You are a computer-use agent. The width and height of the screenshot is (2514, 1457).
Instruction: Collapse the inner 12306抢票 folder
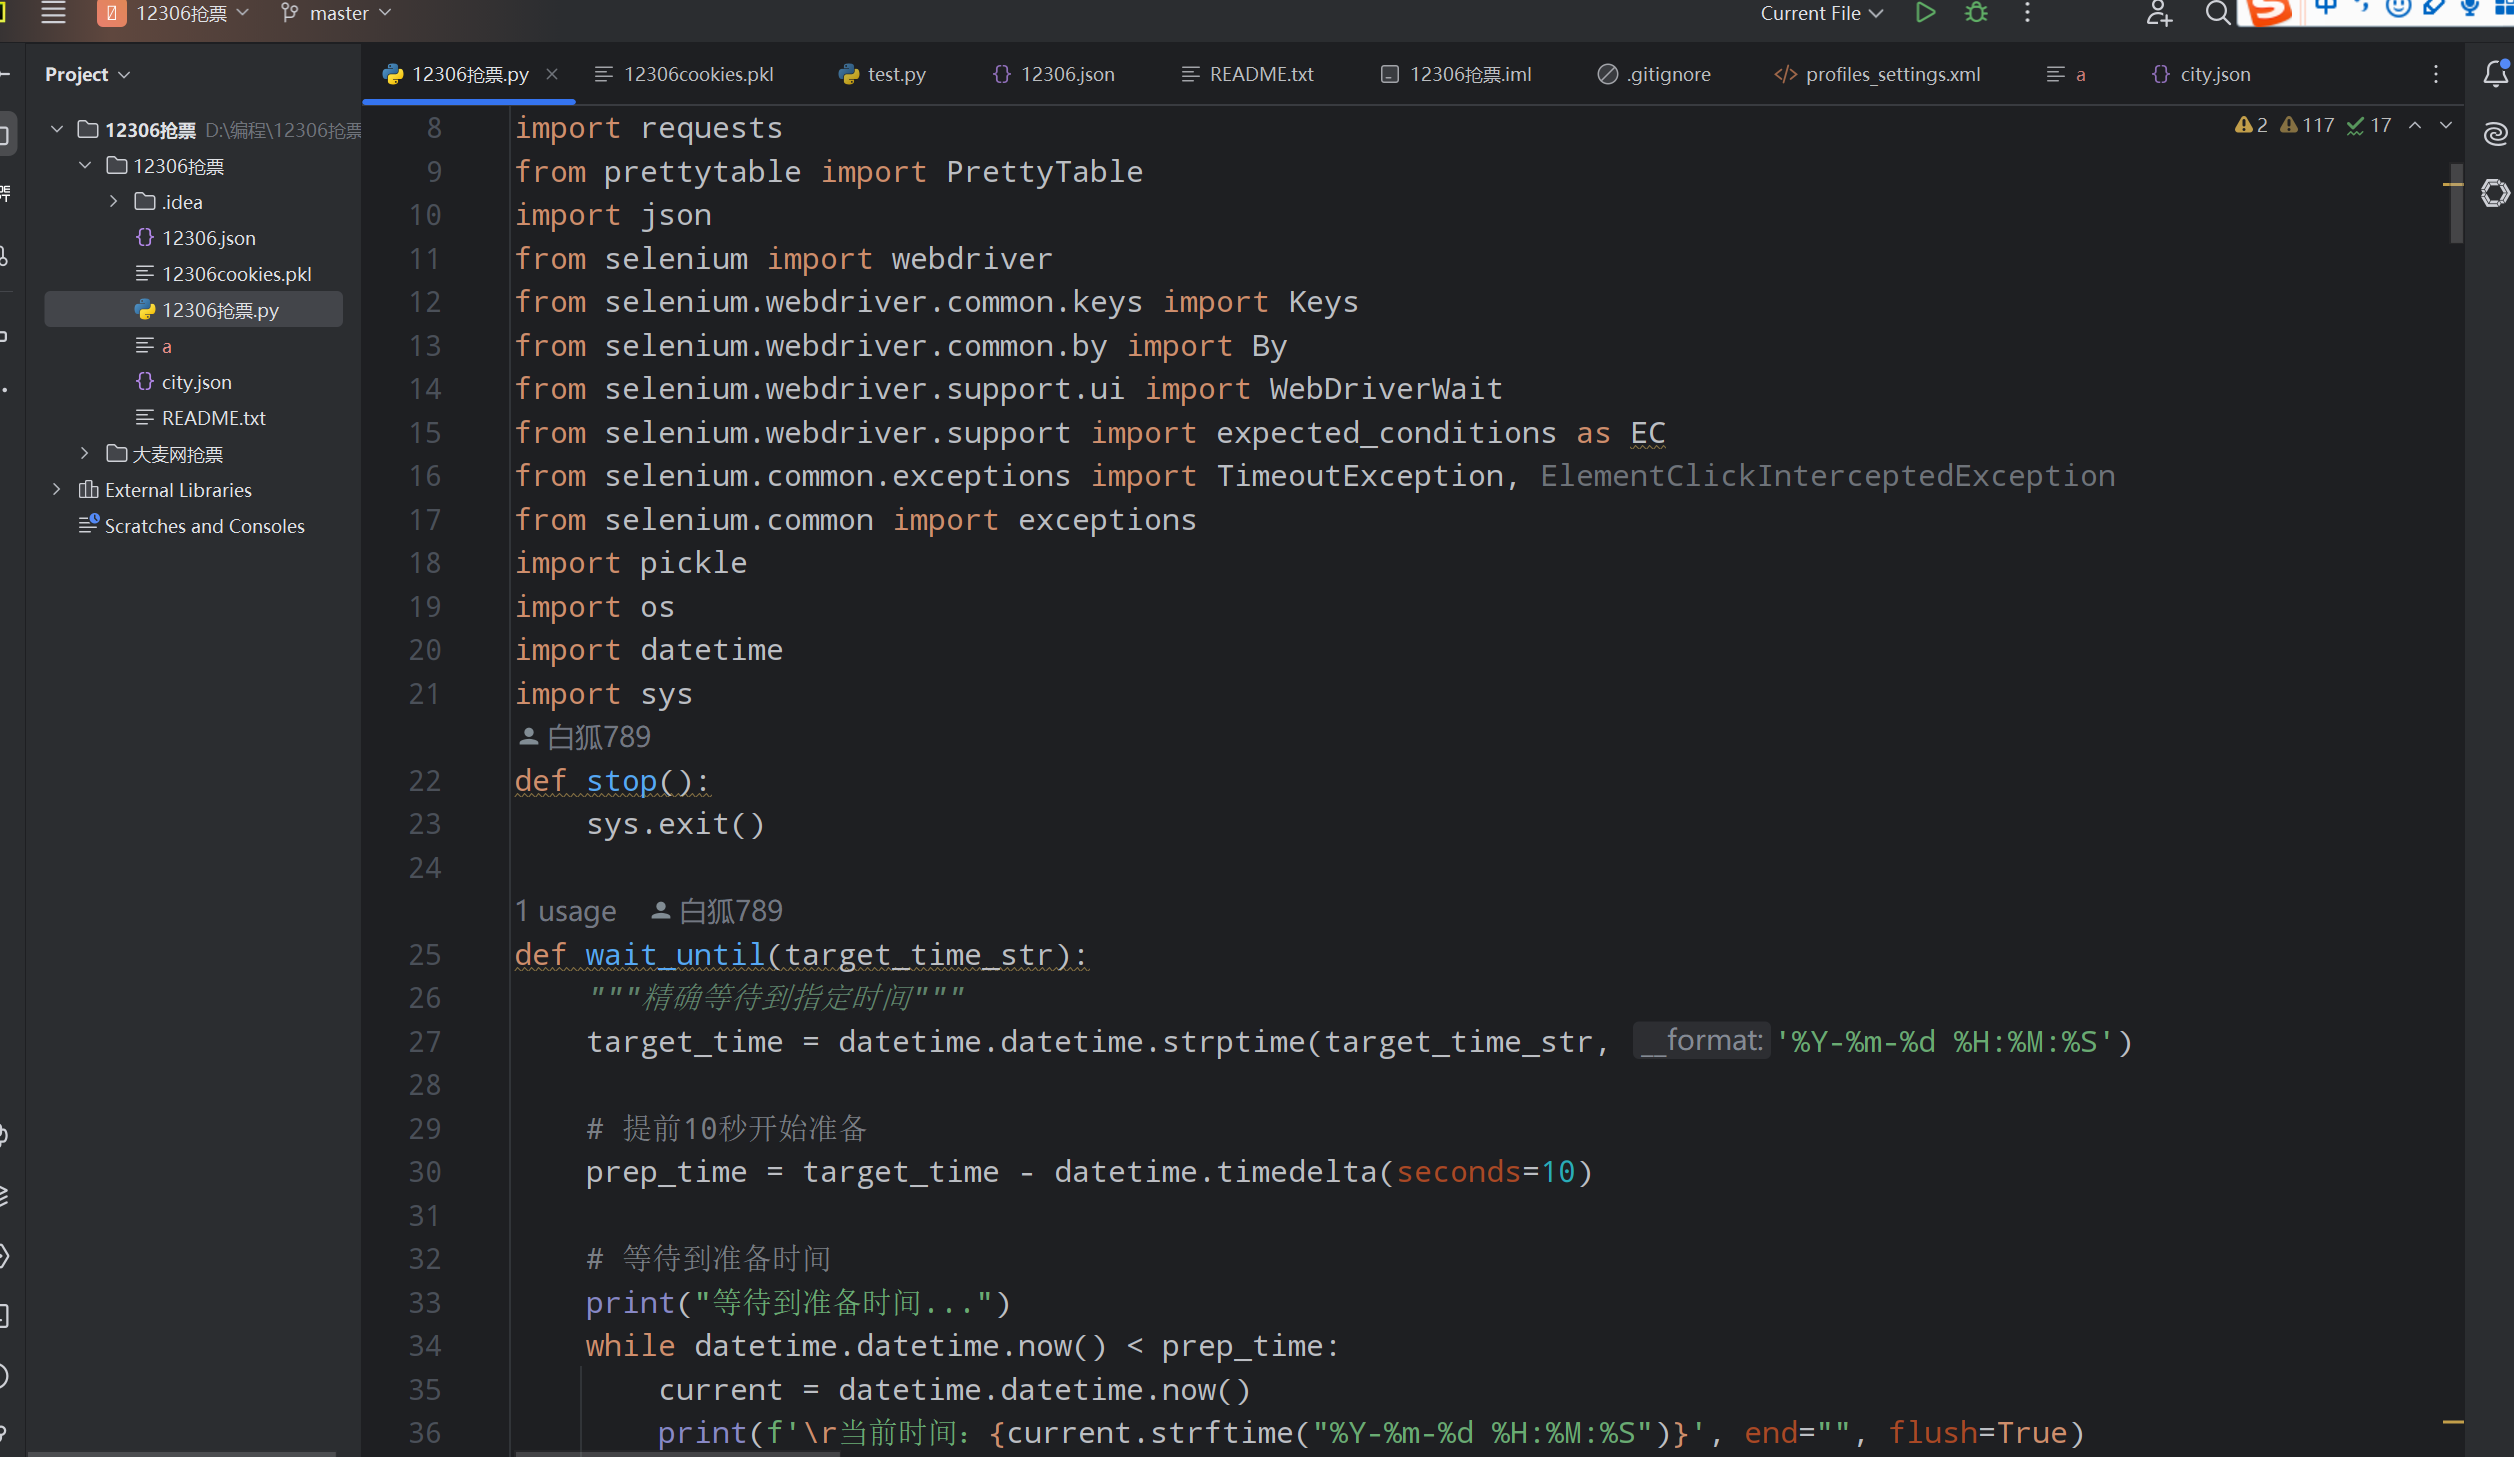(x=85, y=165)
